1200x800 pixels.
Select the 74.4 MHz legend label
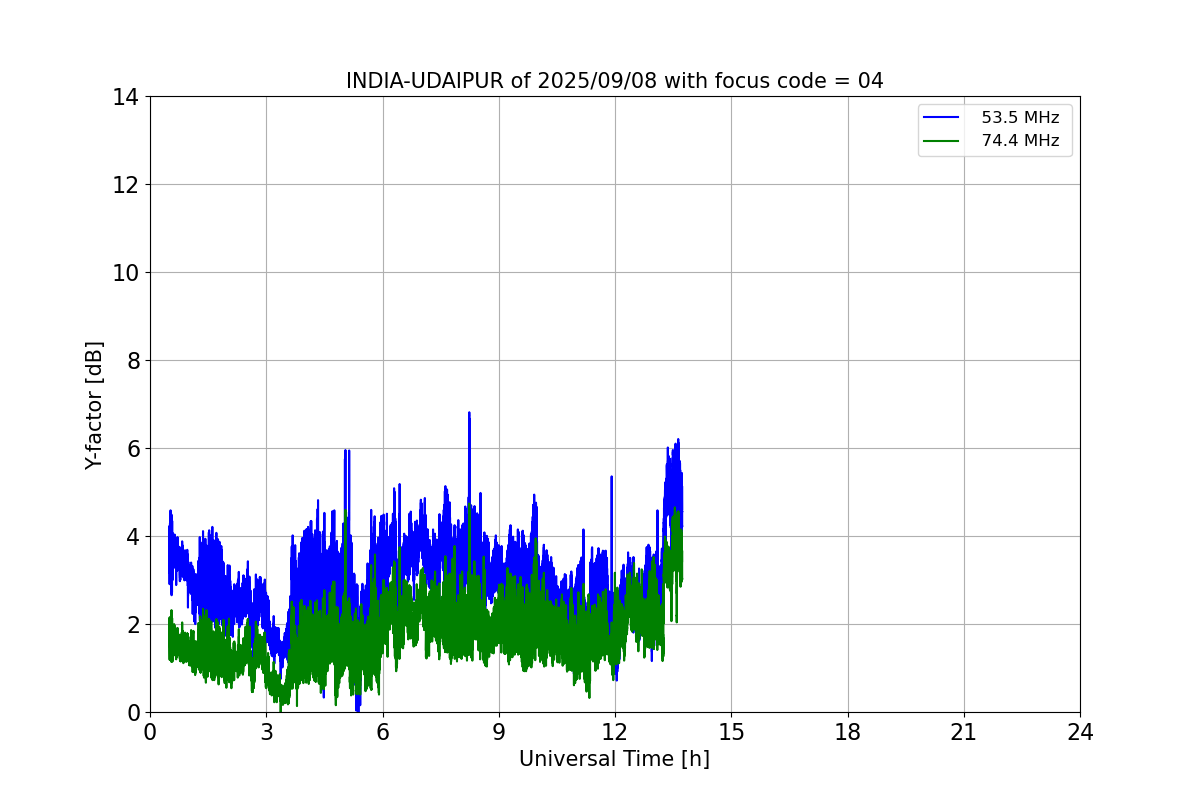tap(1020, 141)
